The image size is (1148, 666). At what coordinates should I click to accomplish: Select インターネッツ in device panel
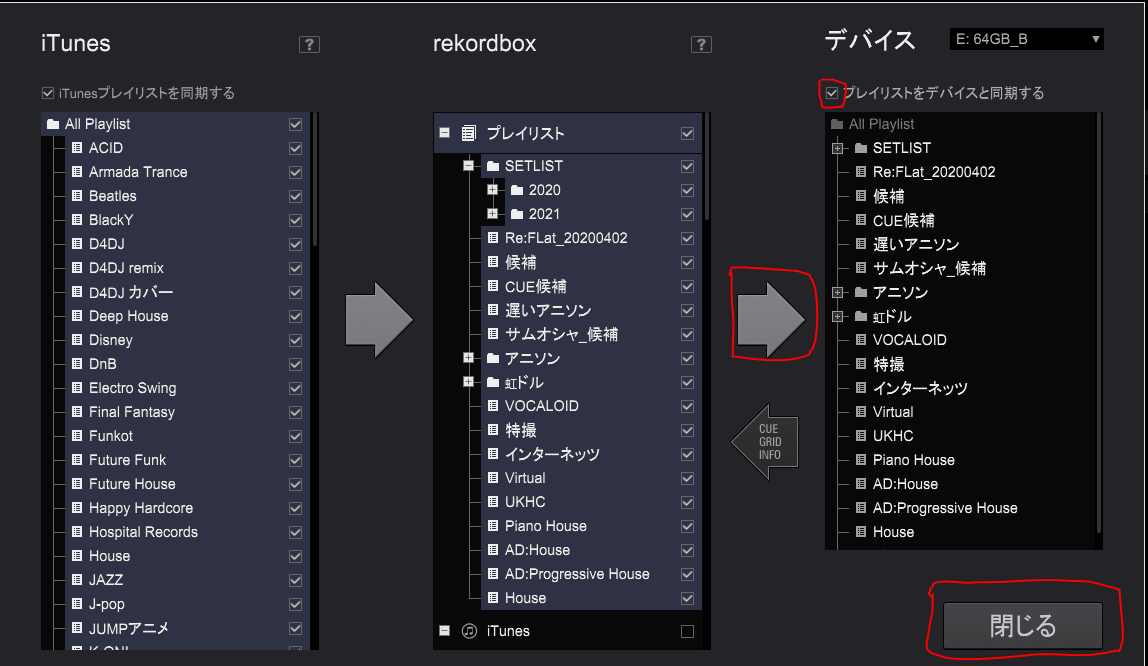[920, 388]
